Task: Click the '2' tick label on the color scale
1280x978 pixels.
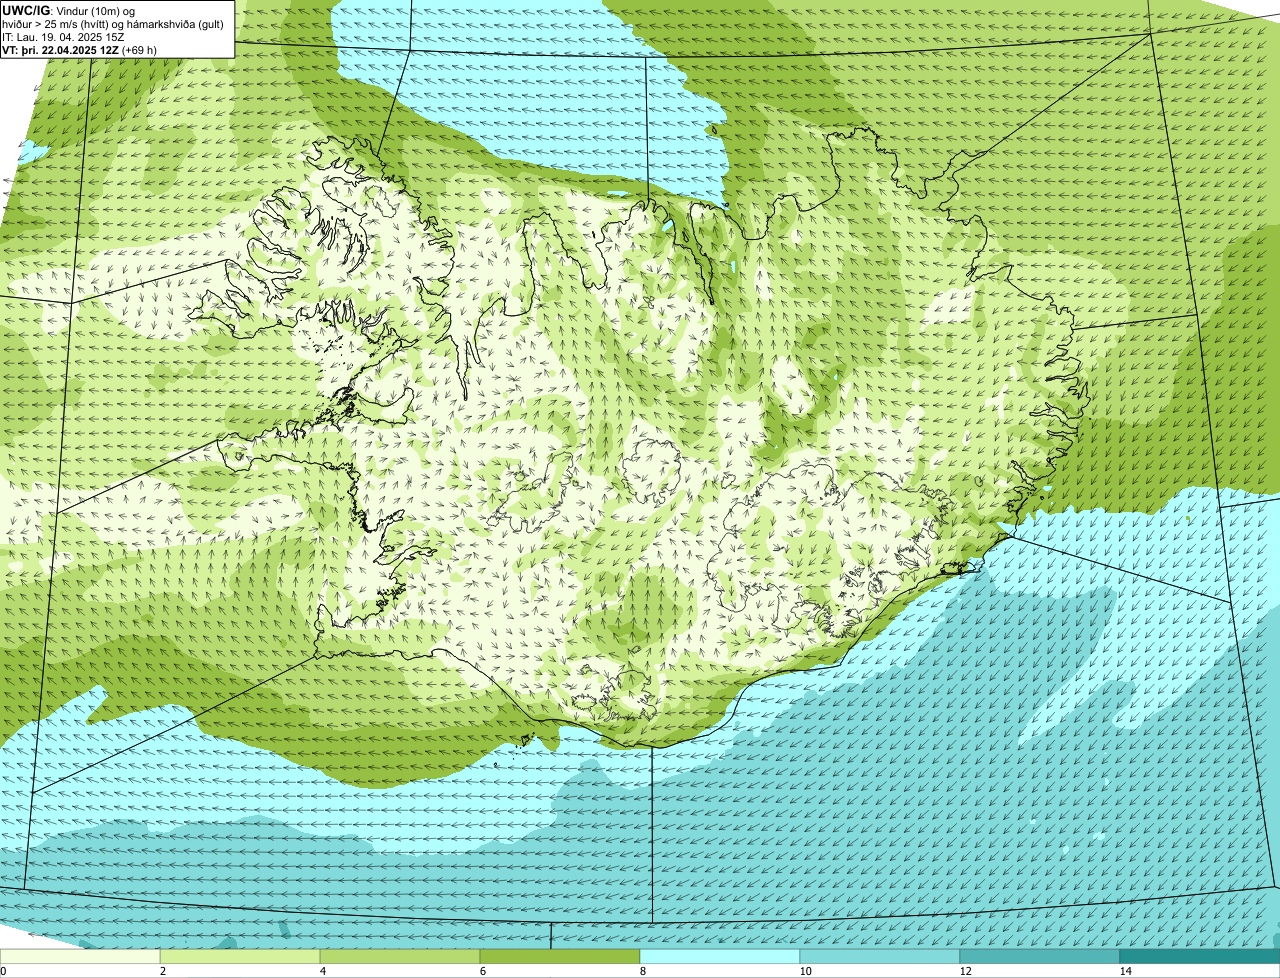Action: [x=162, y=971]
